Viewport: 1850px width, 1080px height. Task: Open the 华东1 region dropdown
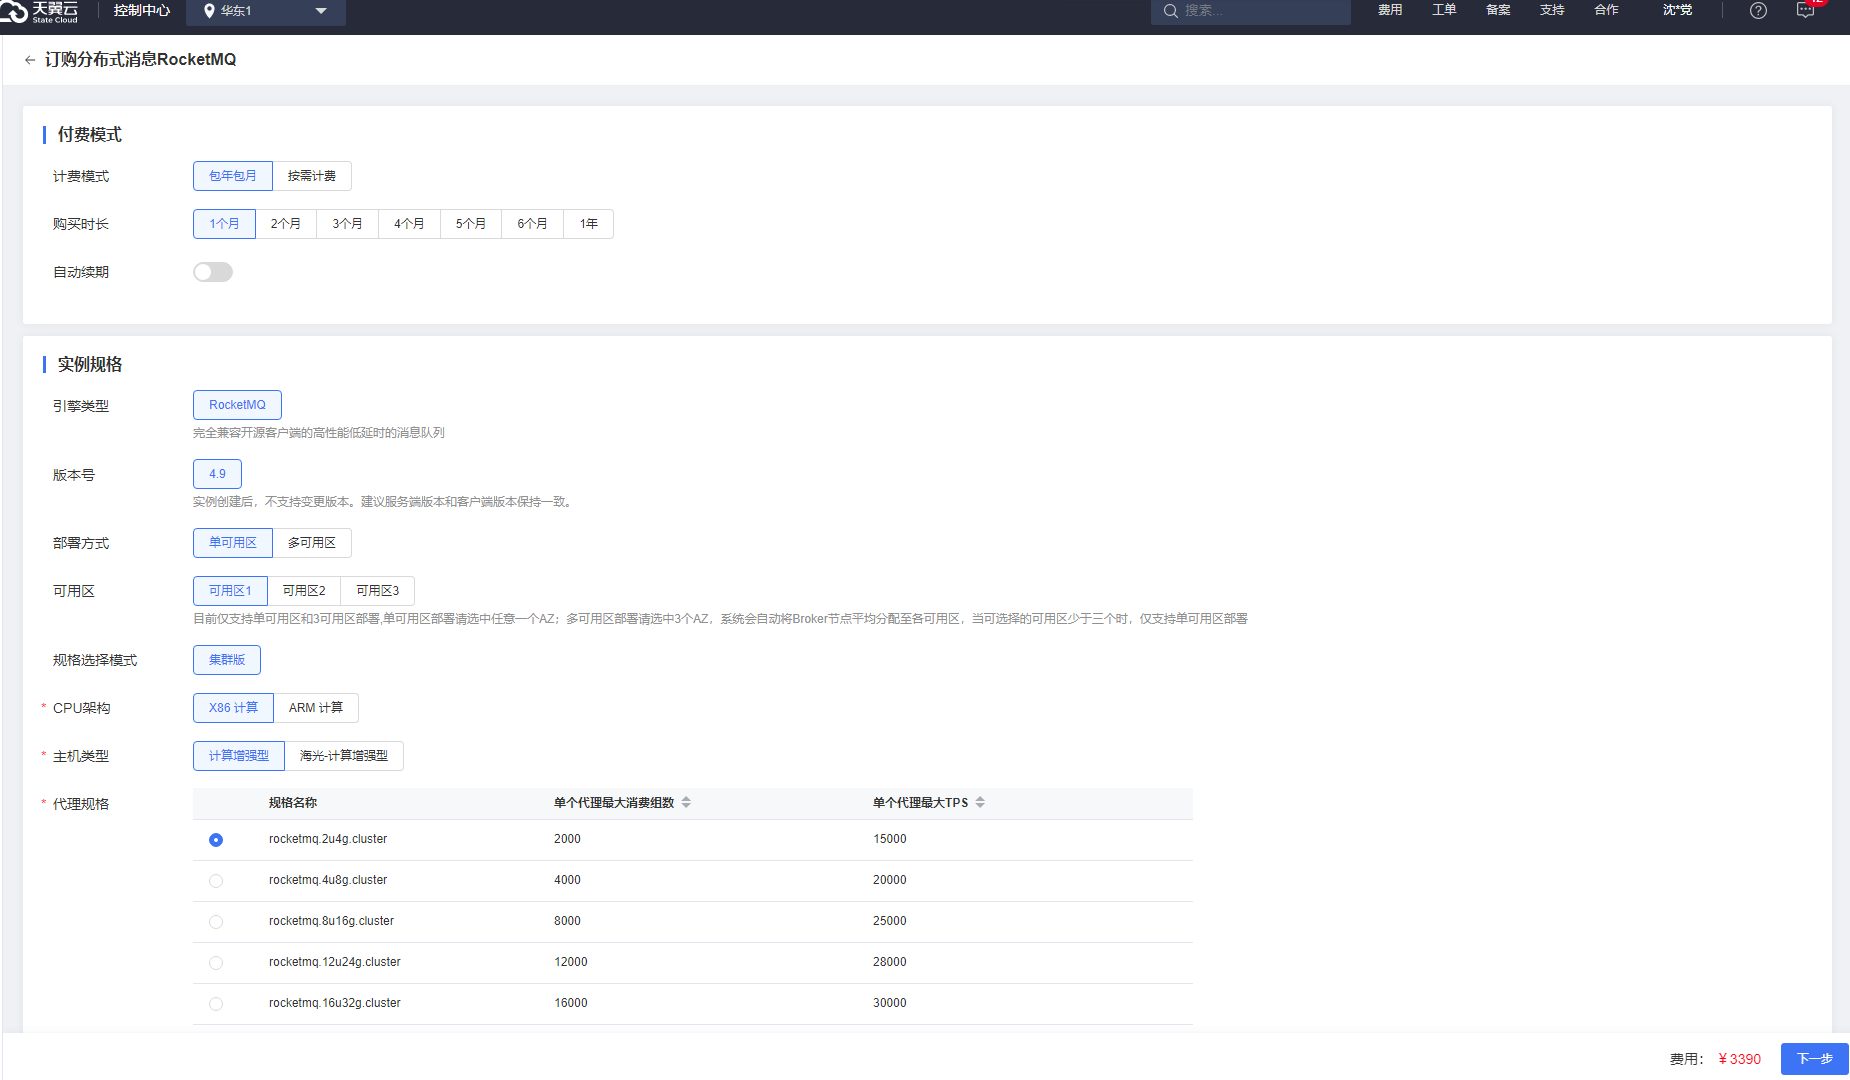(x=266, y=11)
